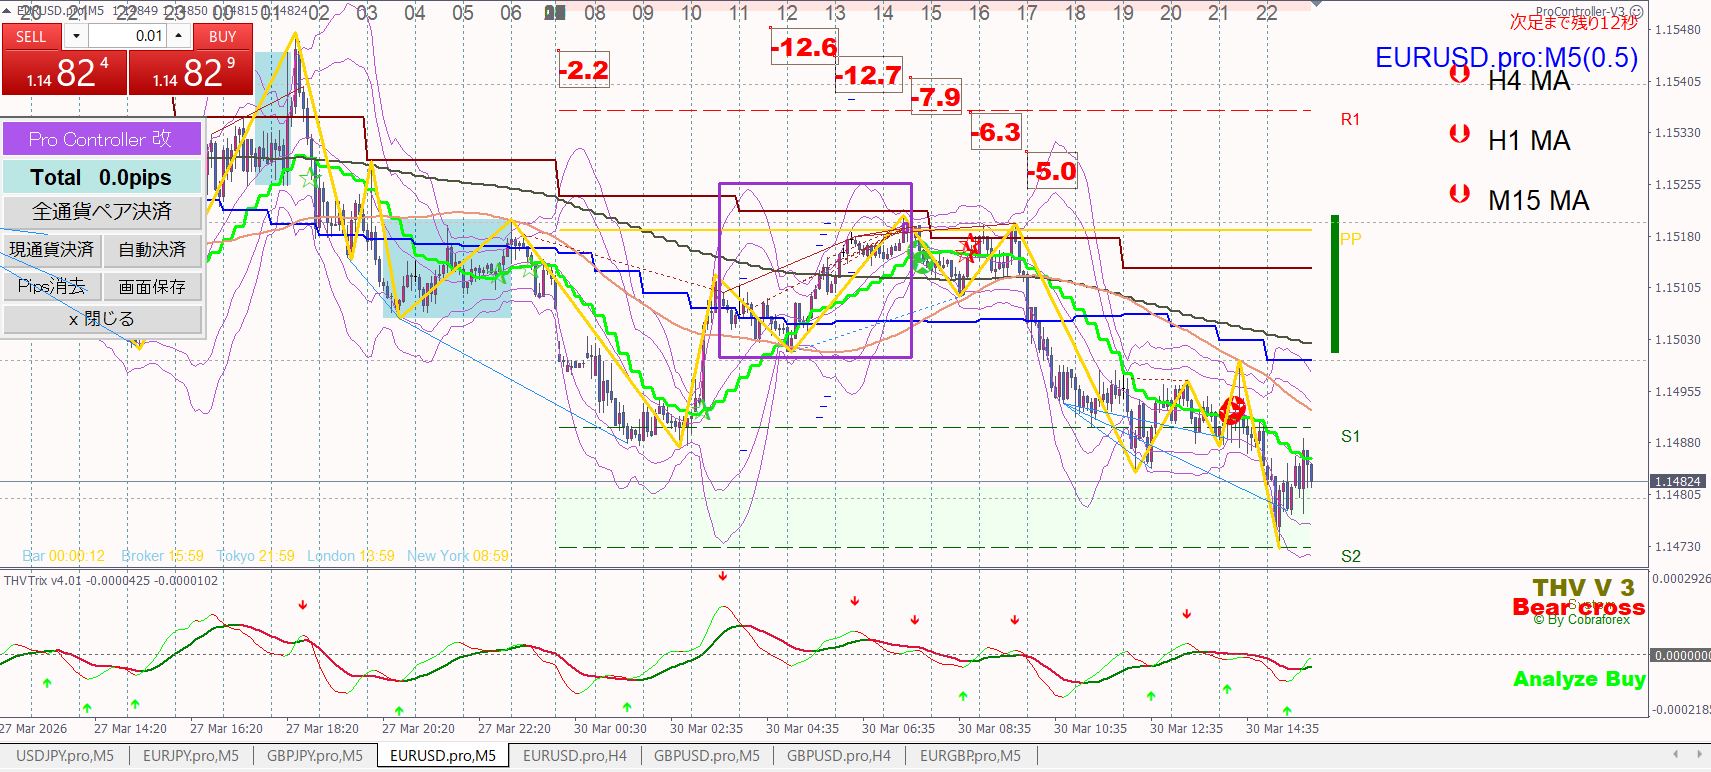This screenshot has height=772, width=1711.
Task: Switch to the USDJPY.pro,M5 chart tab
Action: (x=65, y=756)
